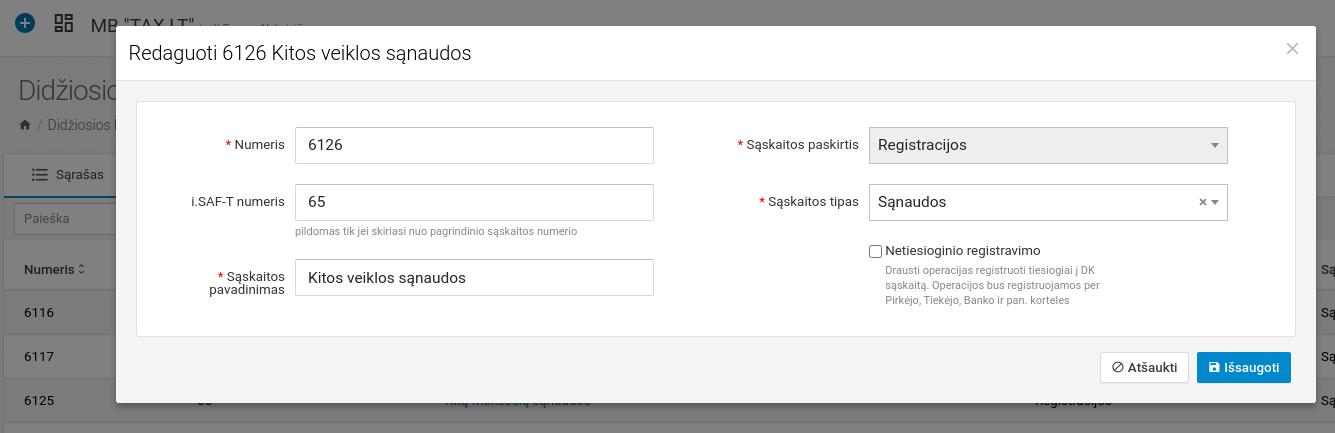1335x433 pixels.
Task: Select account row 6117
Action: click(x=39, y=357)
